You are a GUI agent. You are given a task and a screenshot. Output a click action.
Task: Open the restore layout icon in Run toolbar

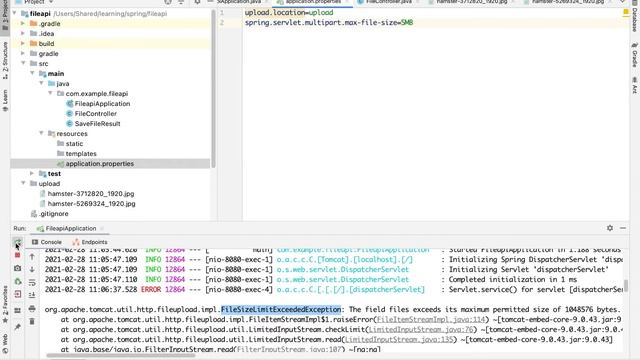[x=17, y=310]
